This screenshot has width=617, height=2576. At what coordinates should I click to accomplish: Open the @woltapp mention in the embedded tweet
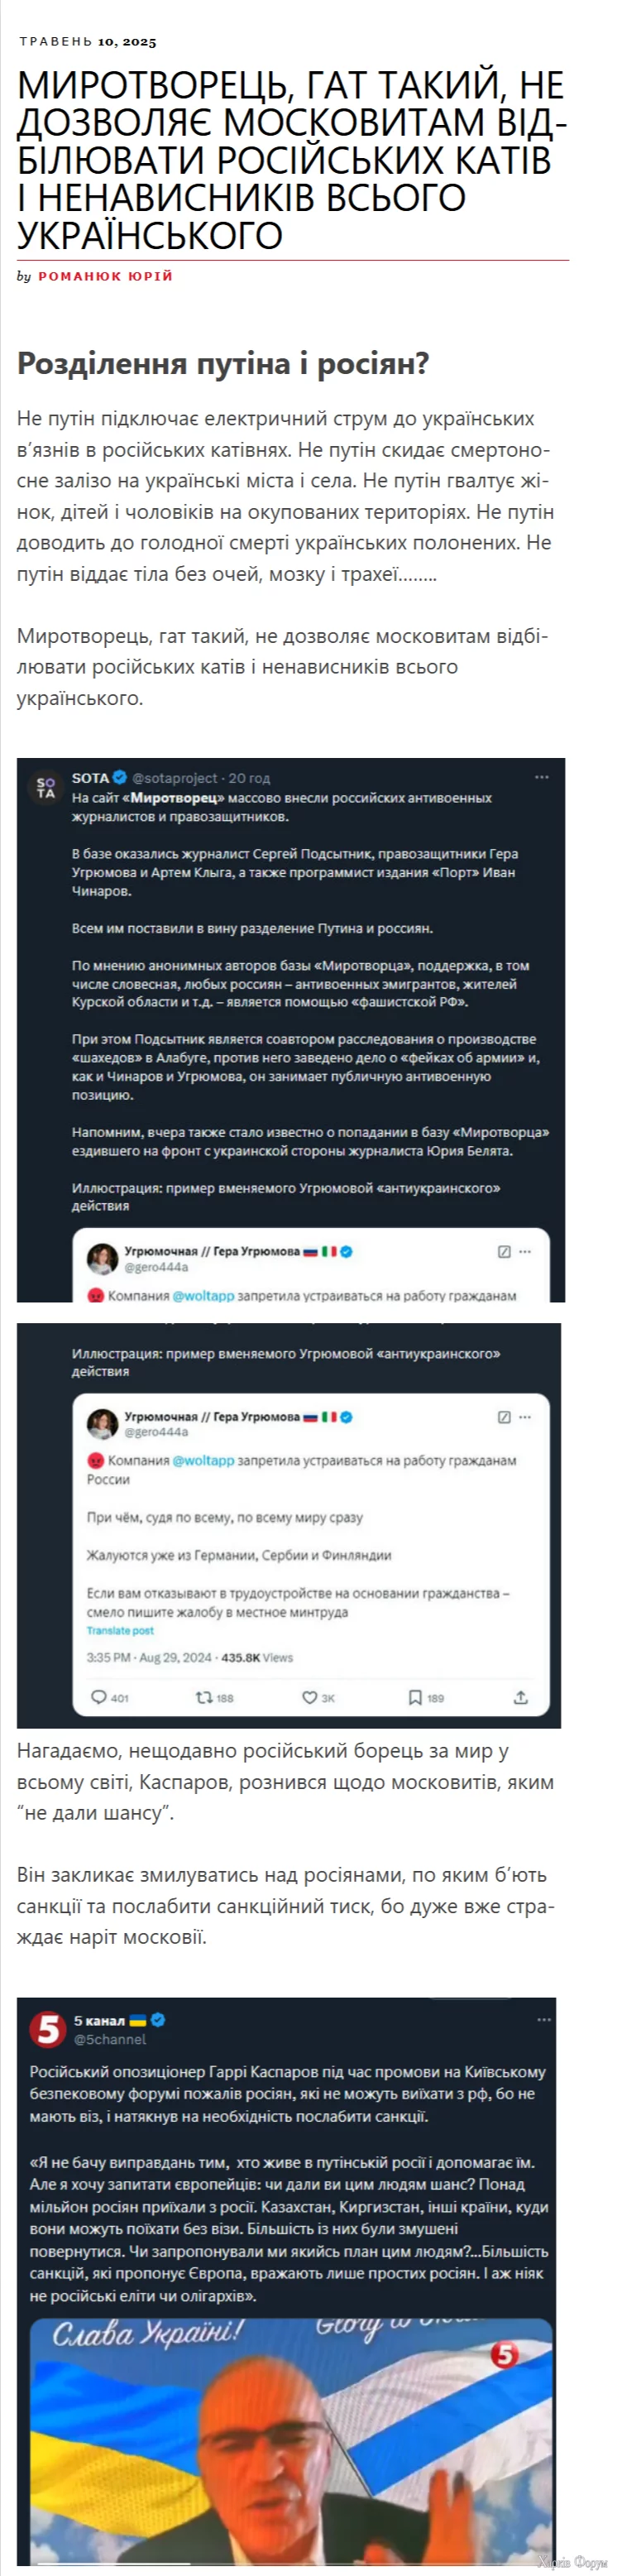click(x=203, y=1460)
